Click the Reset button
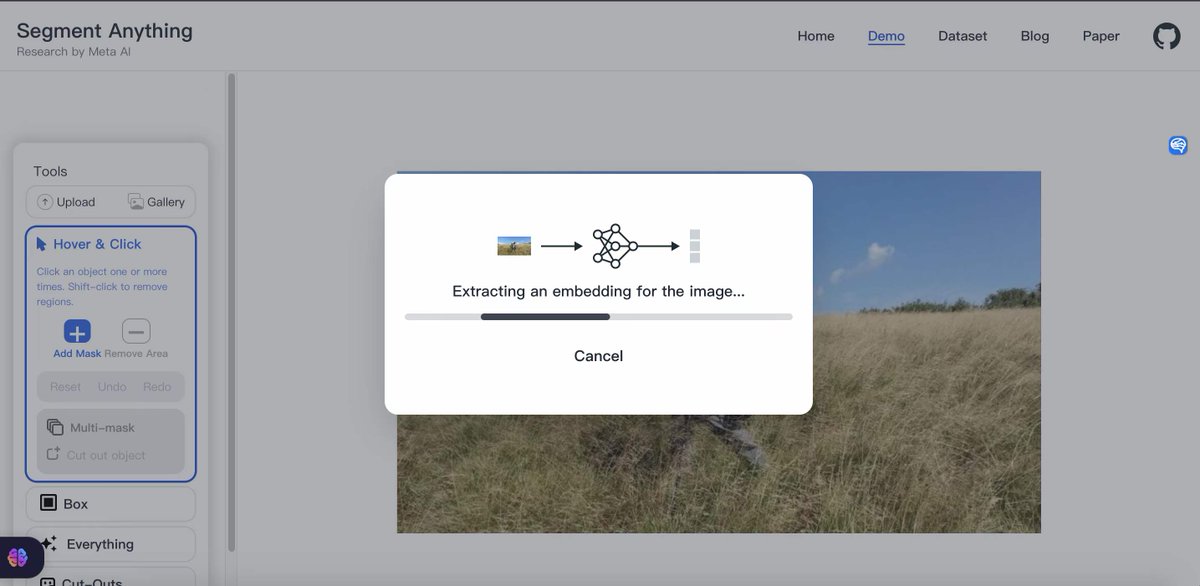Screen dimensions: 1200x586 66,387
